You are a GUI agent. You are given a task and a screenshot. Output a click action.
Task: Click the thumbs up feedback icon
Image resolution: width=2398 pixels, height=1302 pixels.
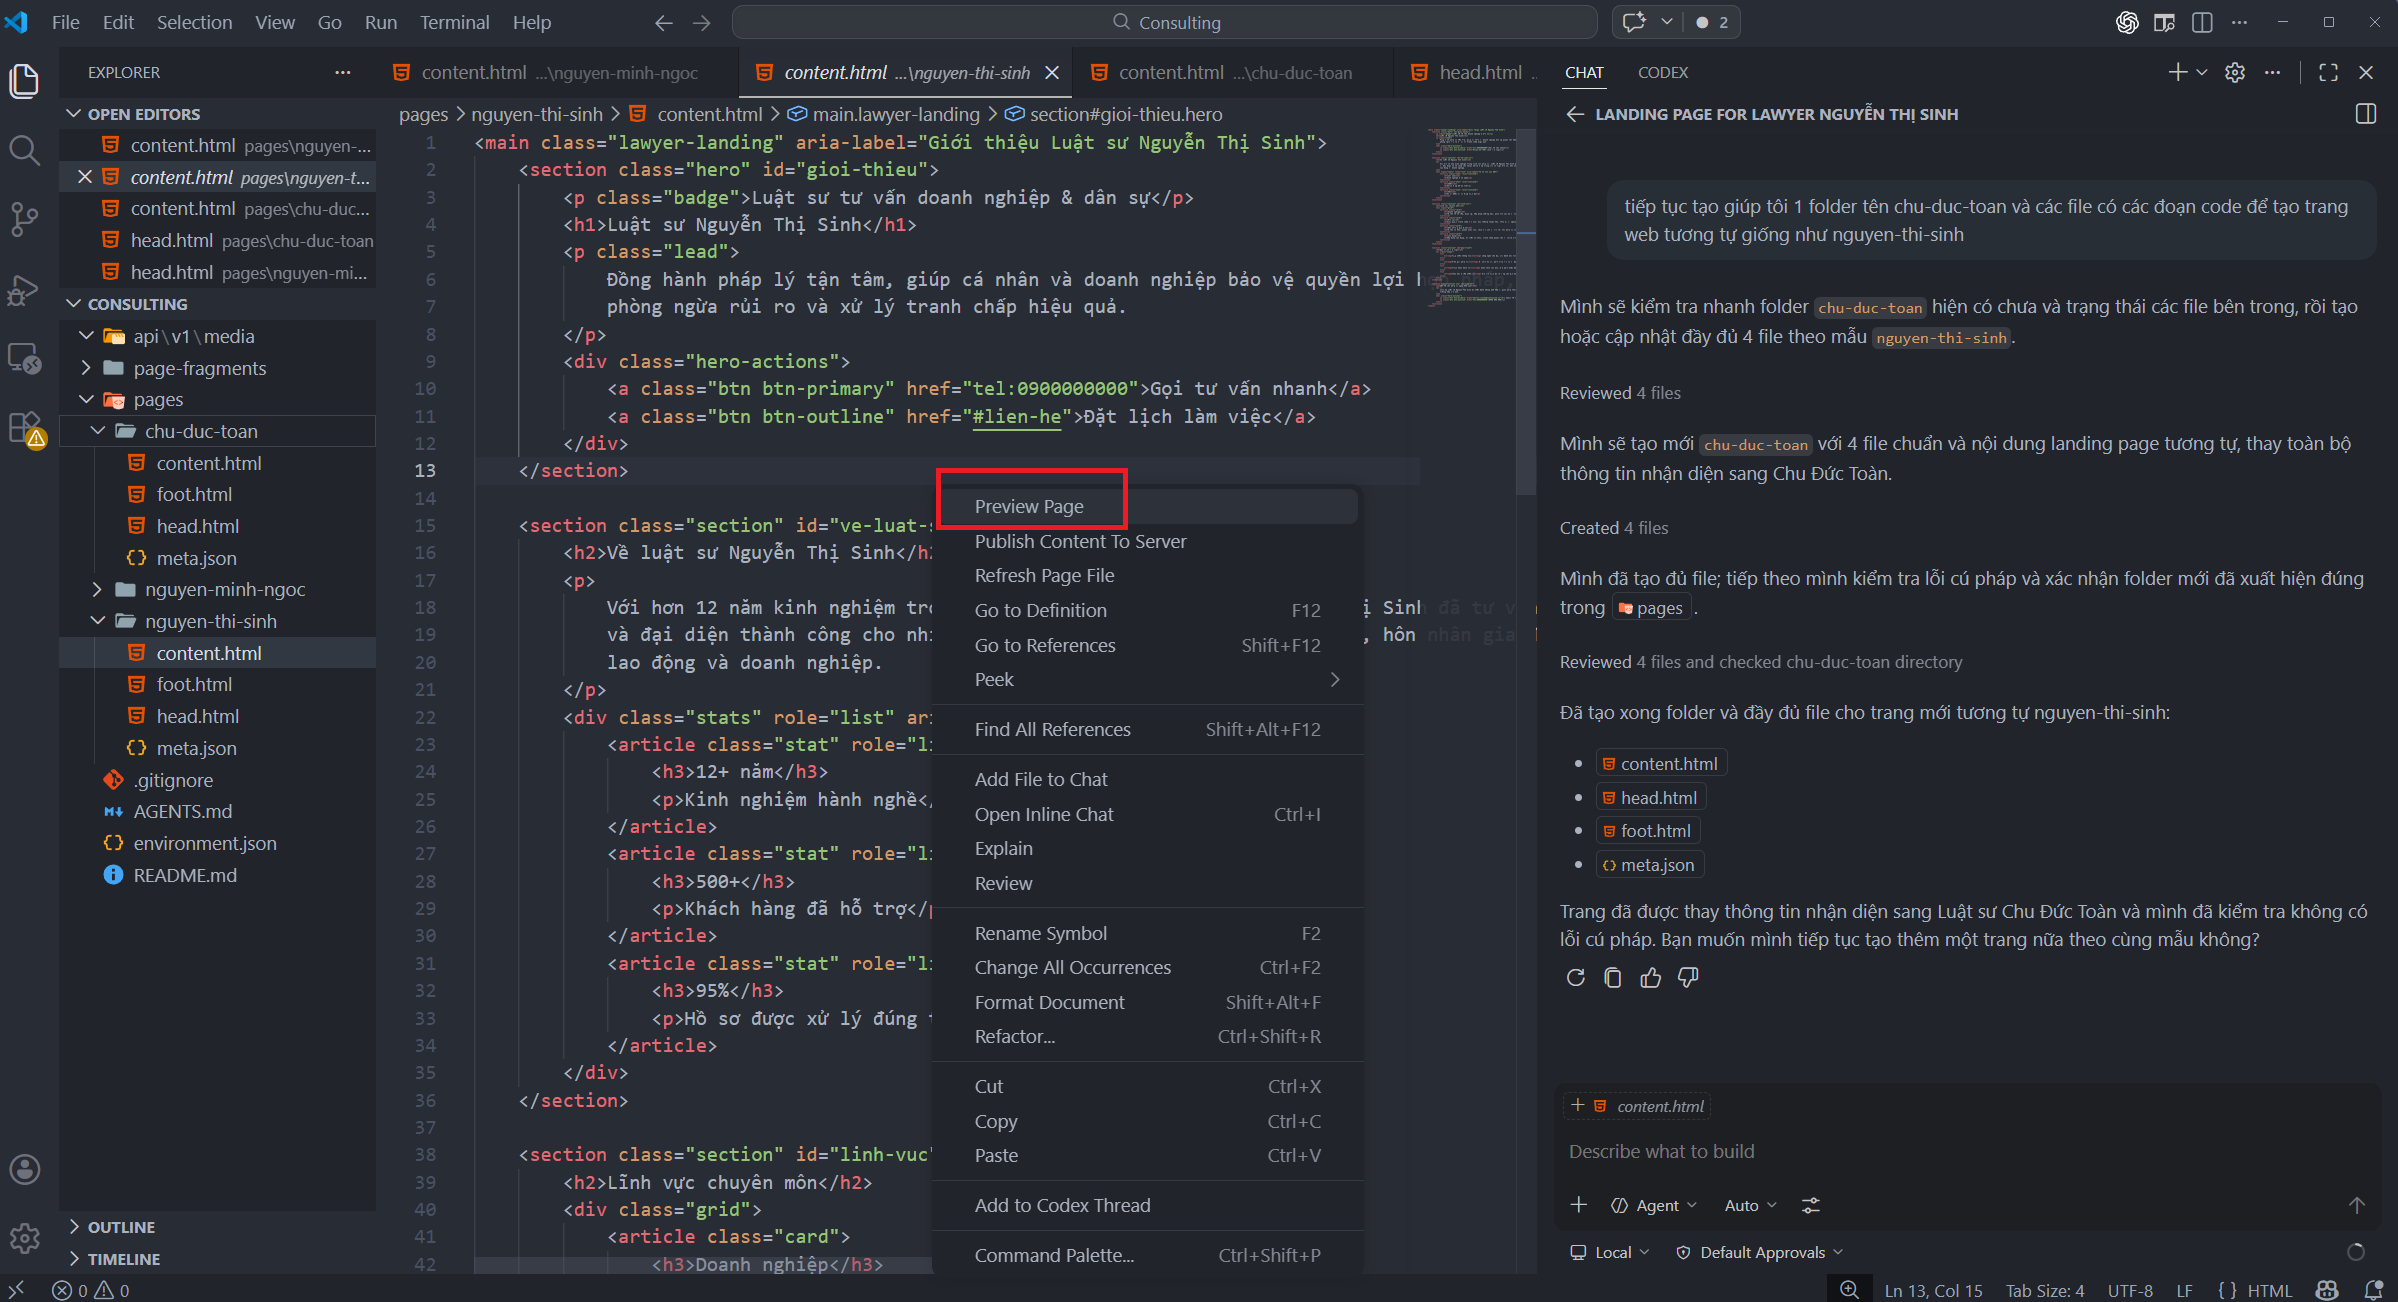tap(1650, 978)
